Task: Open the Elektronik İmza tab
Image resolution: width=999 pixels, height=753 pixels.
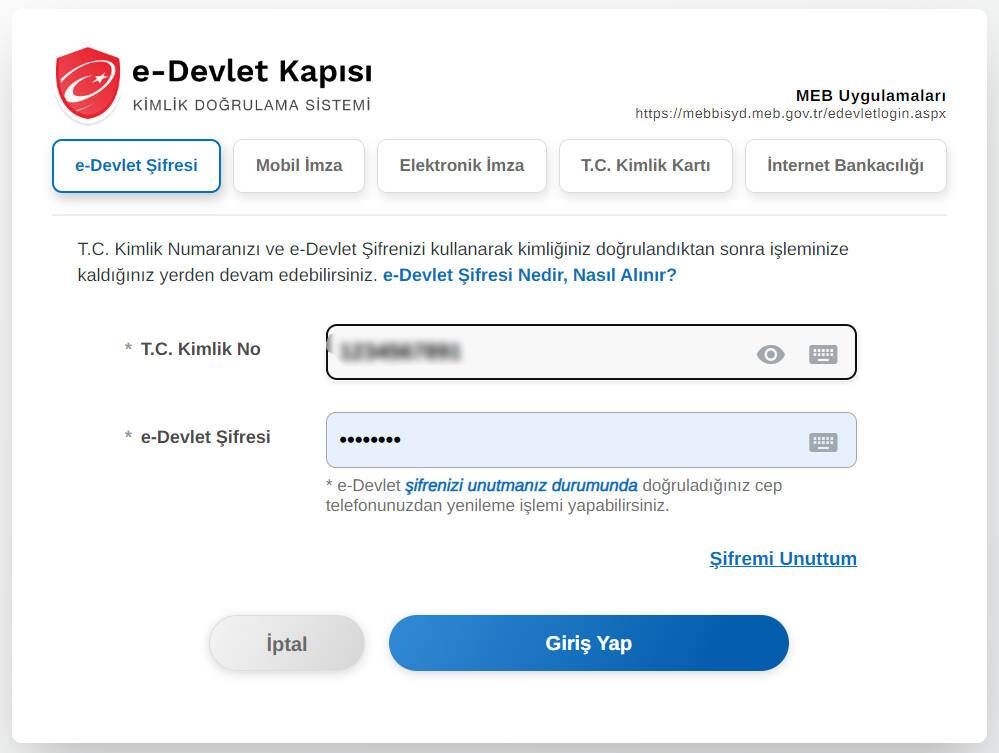Action: tap(462, 166)
